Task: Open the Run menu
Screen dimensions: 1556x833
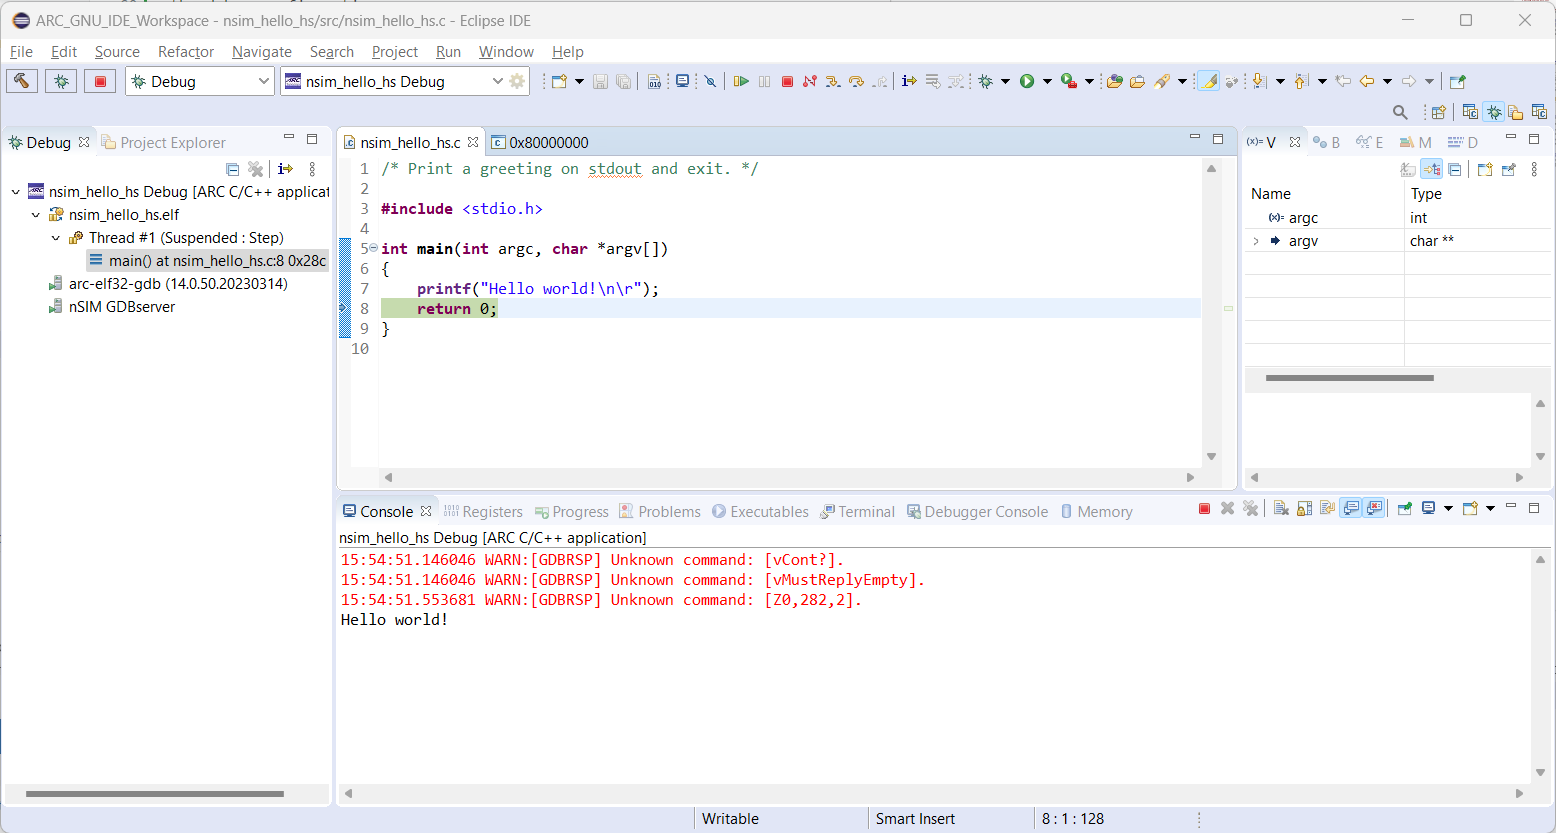Action: point(448,51)
